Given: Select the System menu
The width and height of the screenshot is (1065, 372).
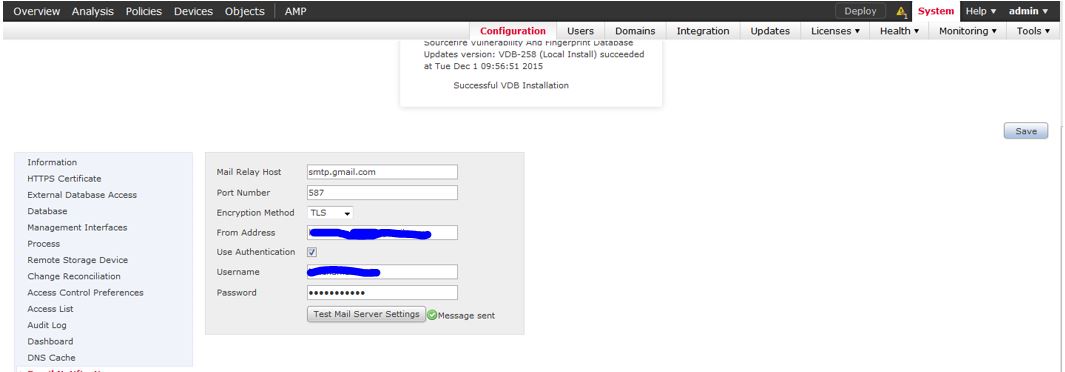Looking at the screenshot, I should pyautogui.click(x=936, y=12).
